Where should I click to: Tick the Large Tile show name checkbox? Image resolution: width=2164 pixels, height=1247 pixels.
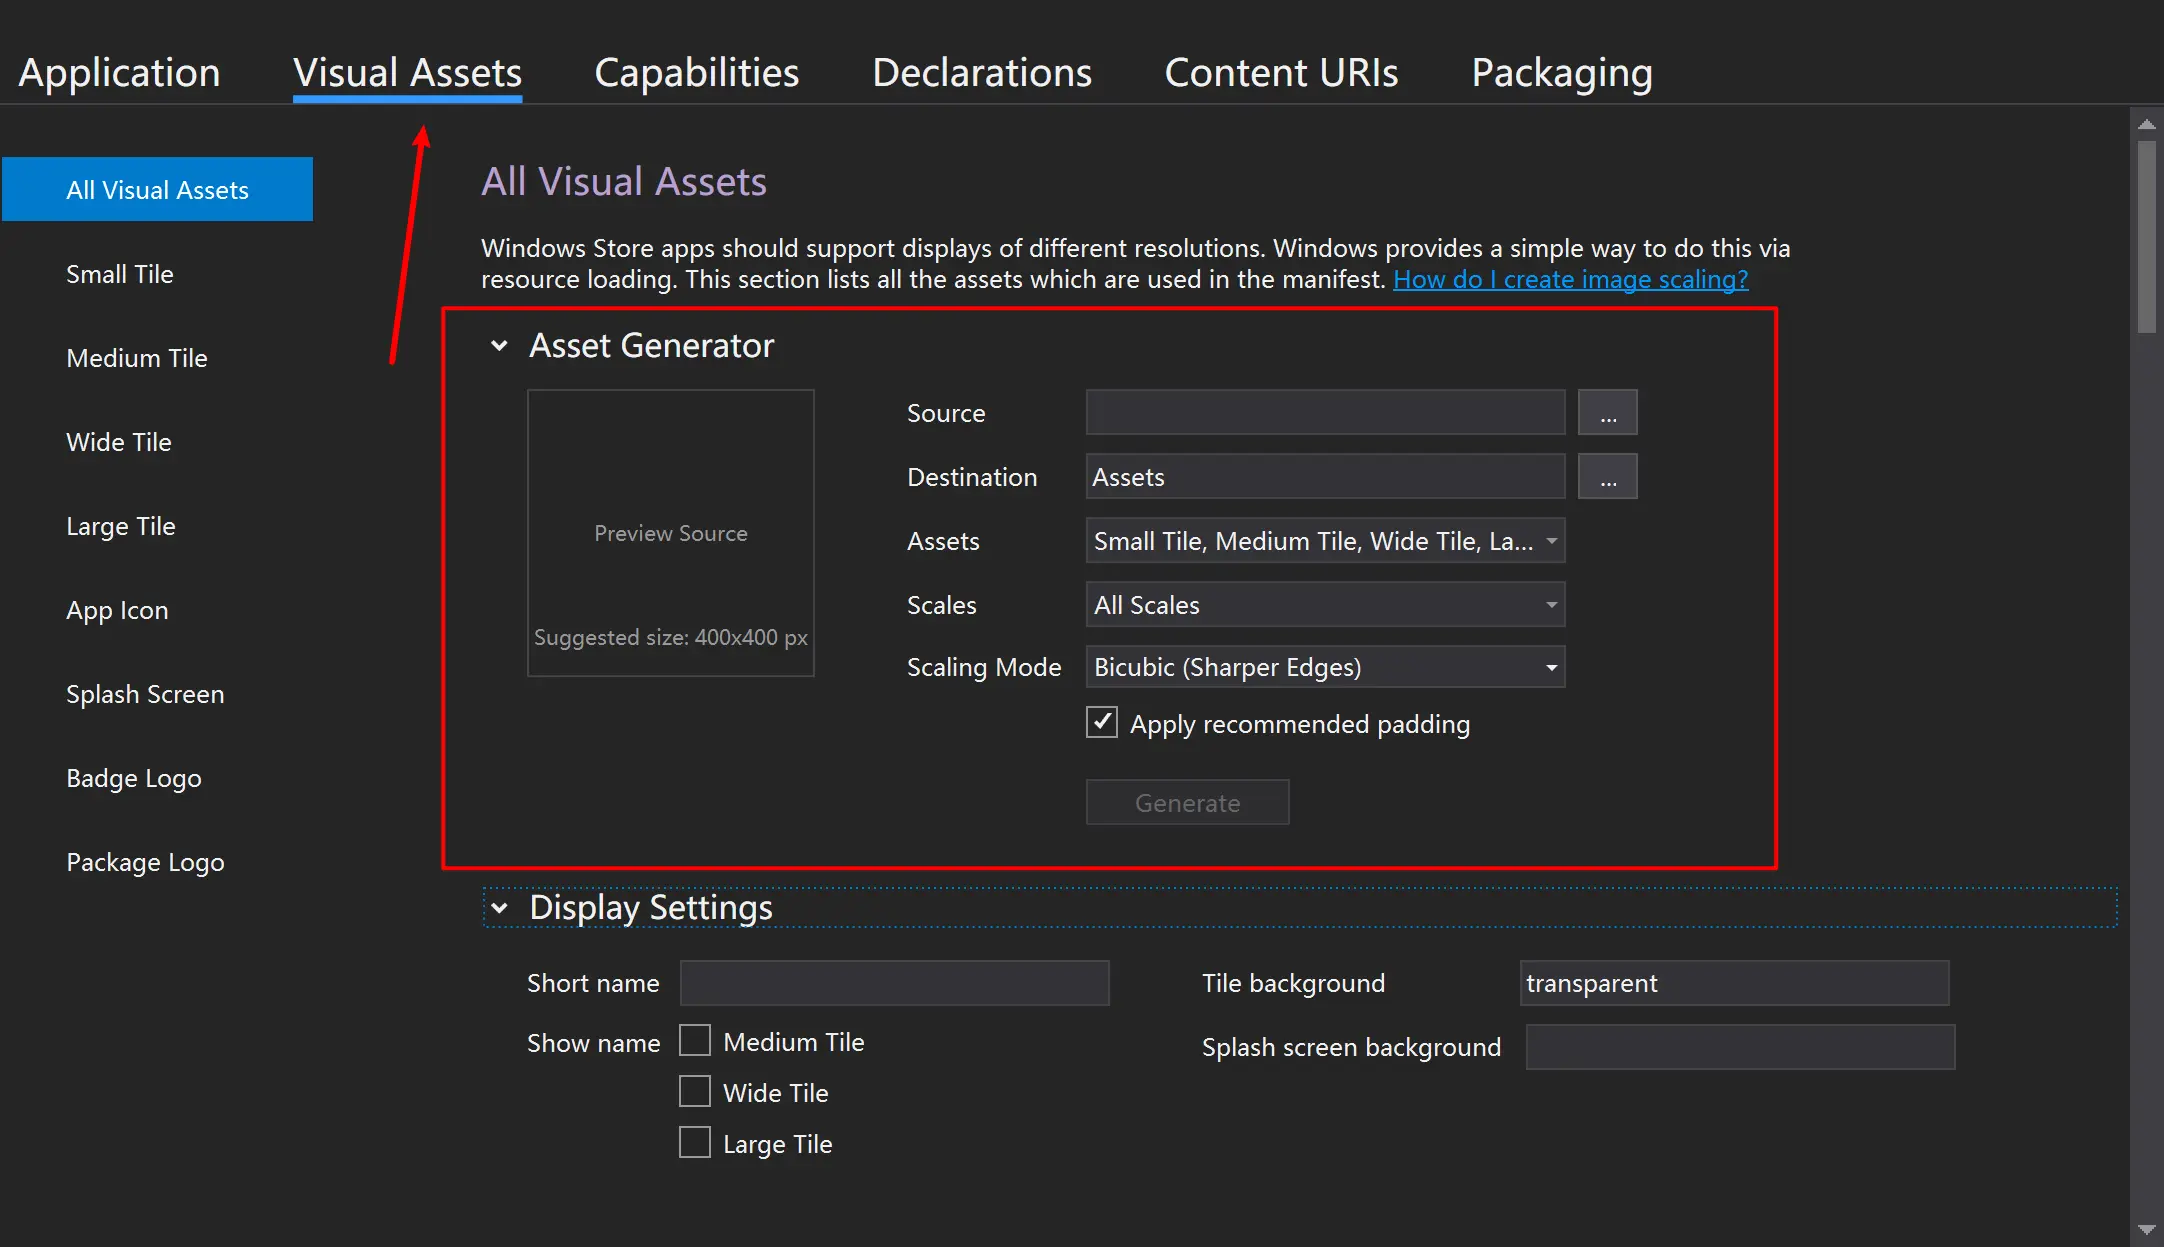(x=695, y=1143)
